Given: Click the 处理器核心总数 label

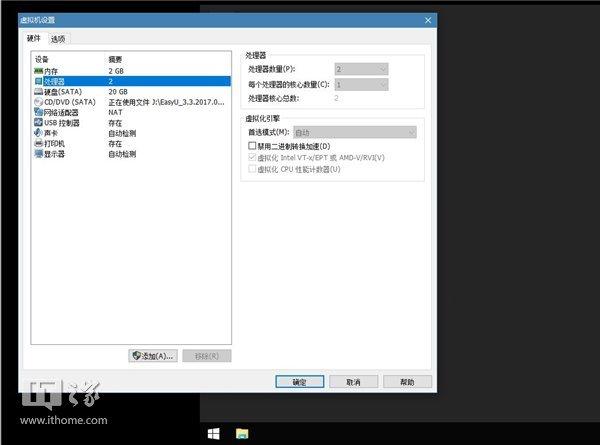Looking at the screenshot, I should (274, 98).
